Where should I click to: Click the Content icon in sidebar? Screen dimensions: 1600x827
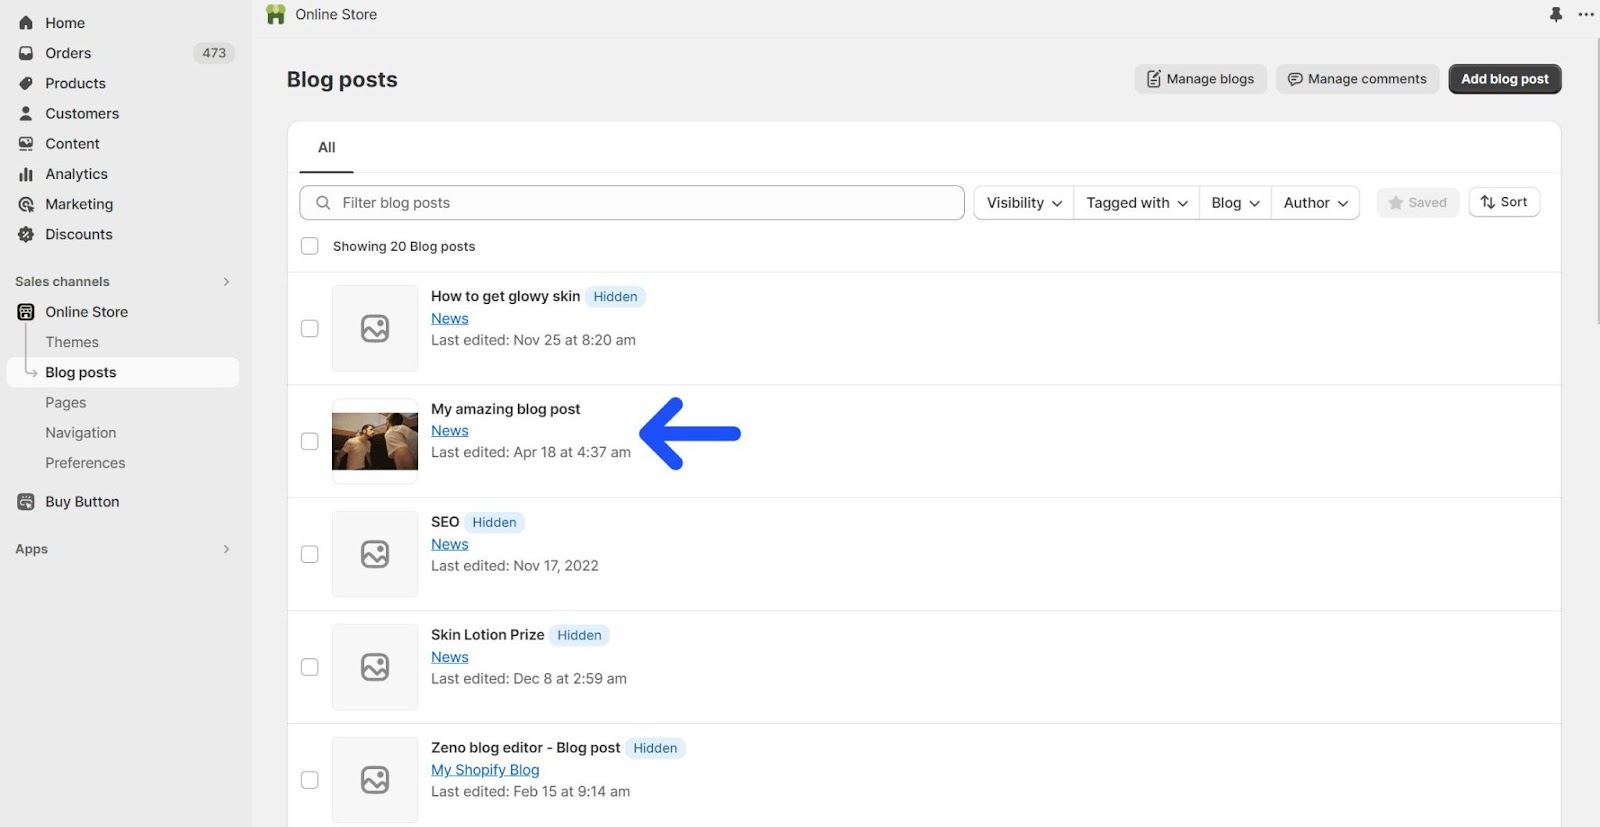(26, 143)
